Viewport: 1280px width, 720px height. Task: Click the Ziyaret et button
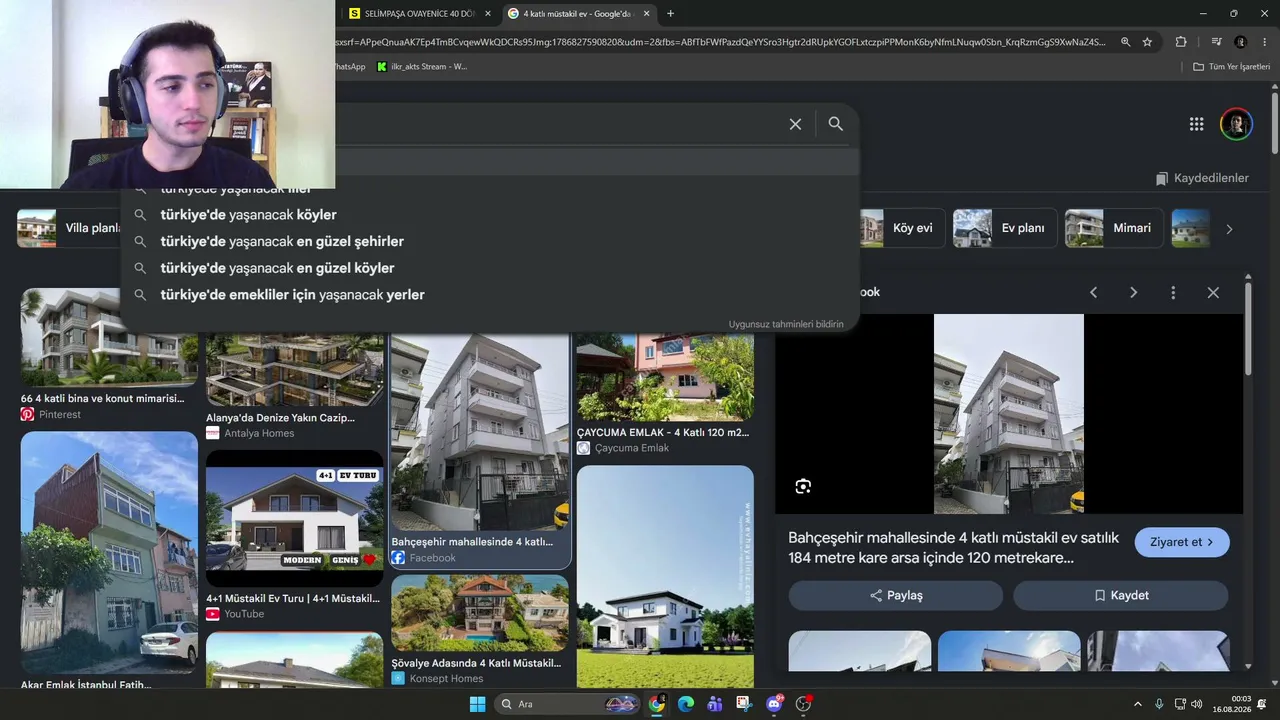(1182, 542)
